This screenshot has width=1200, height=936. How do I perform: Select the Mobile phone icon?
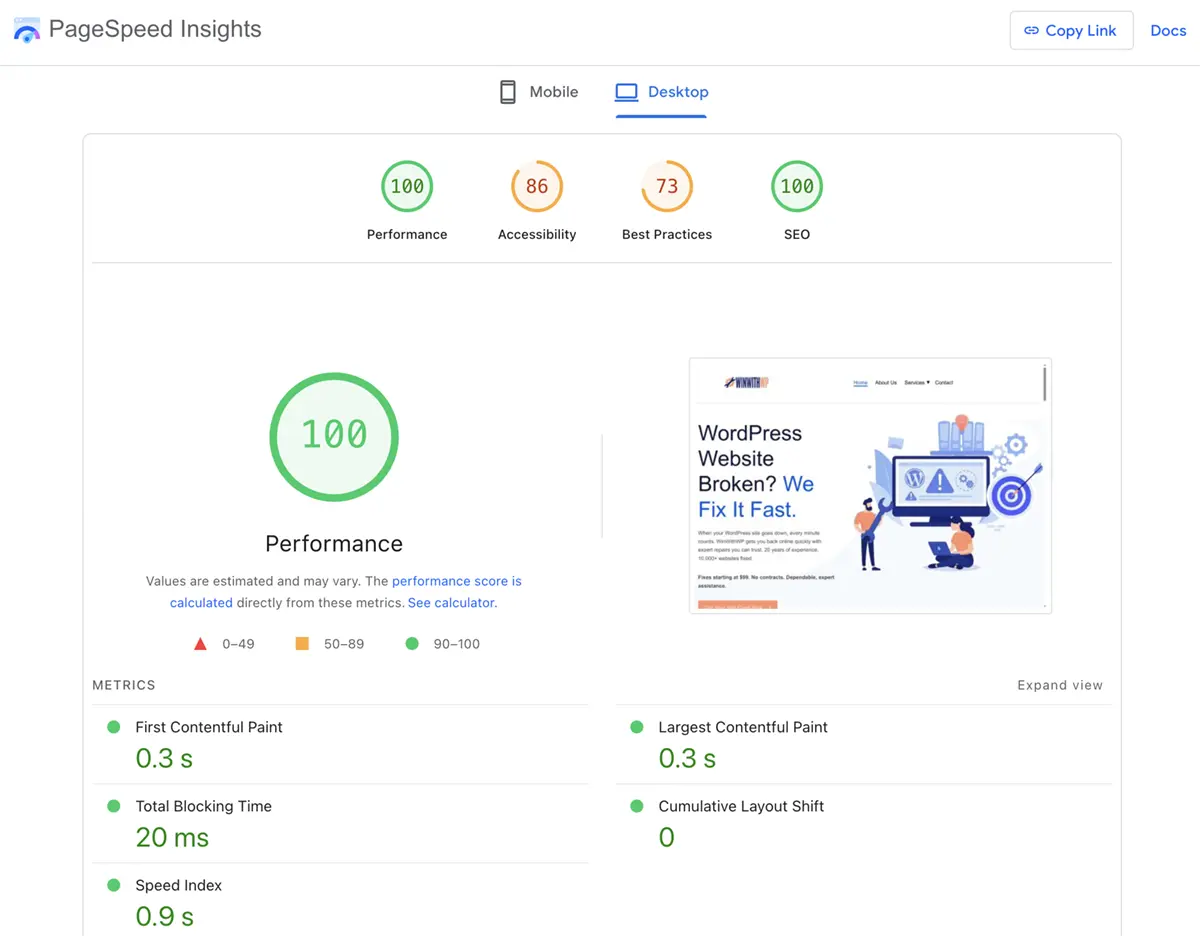[508, 92]
